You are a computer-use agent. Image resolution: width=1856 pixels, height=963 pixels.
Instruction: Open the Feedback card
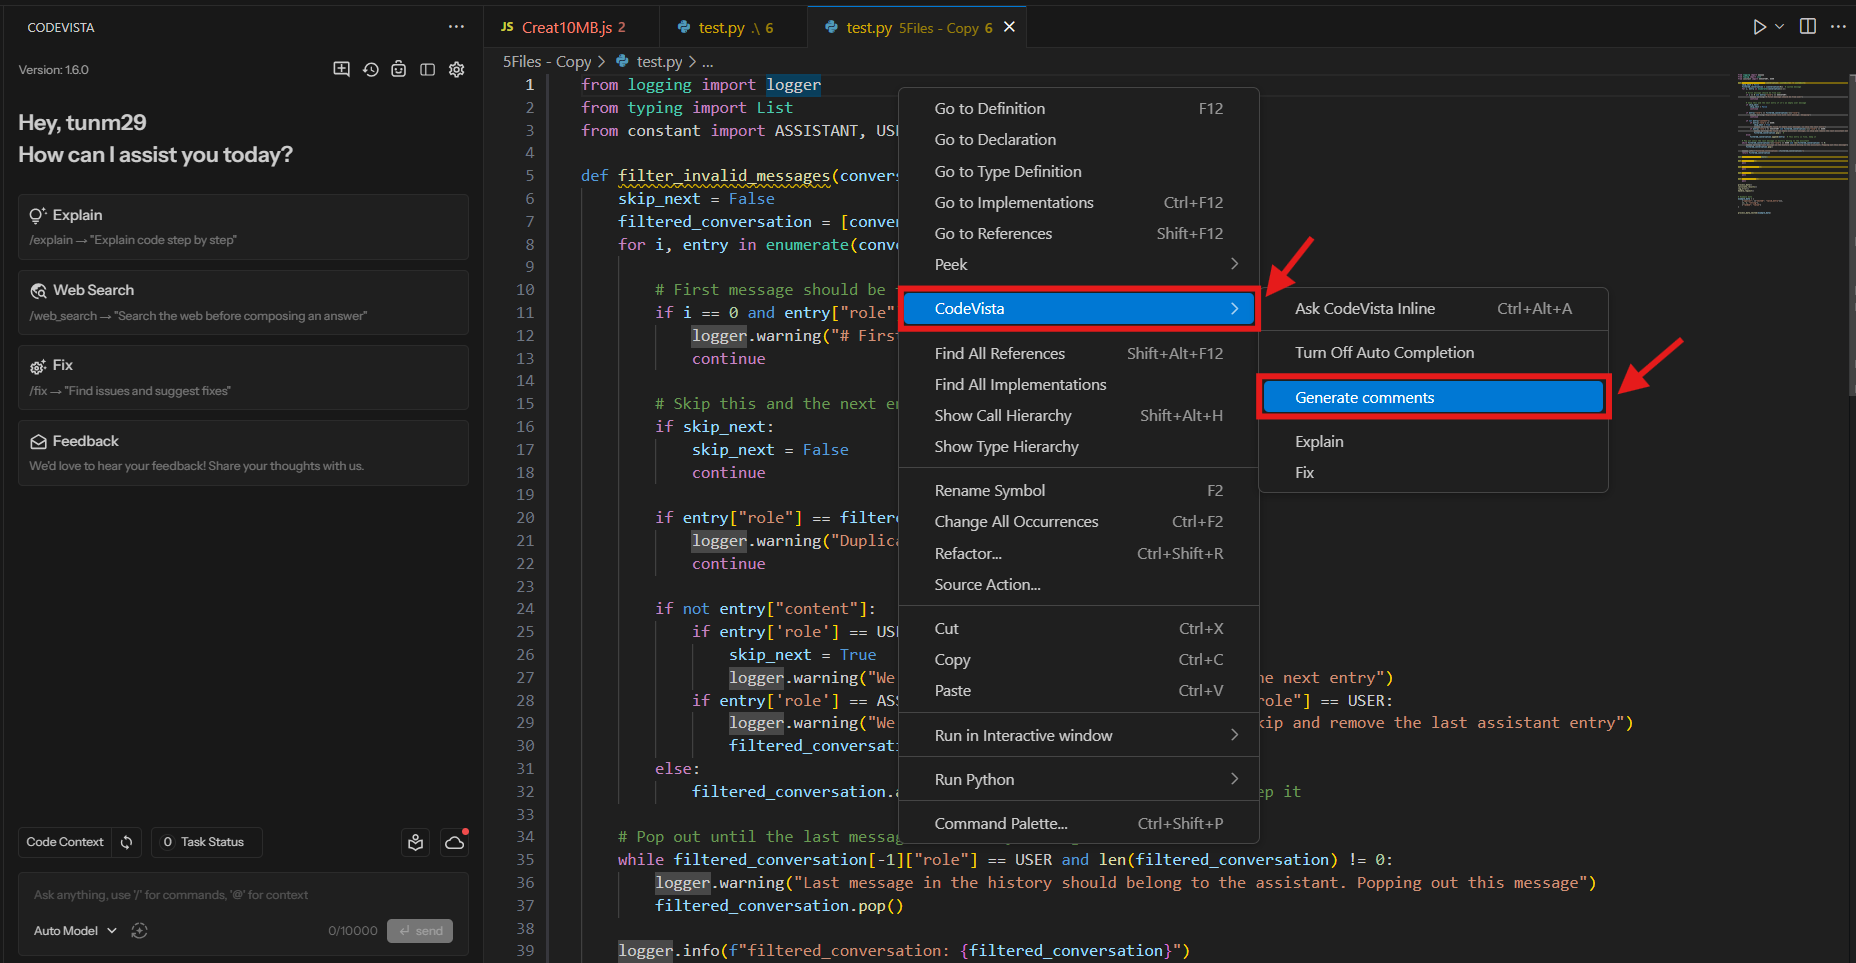(243, 453)
